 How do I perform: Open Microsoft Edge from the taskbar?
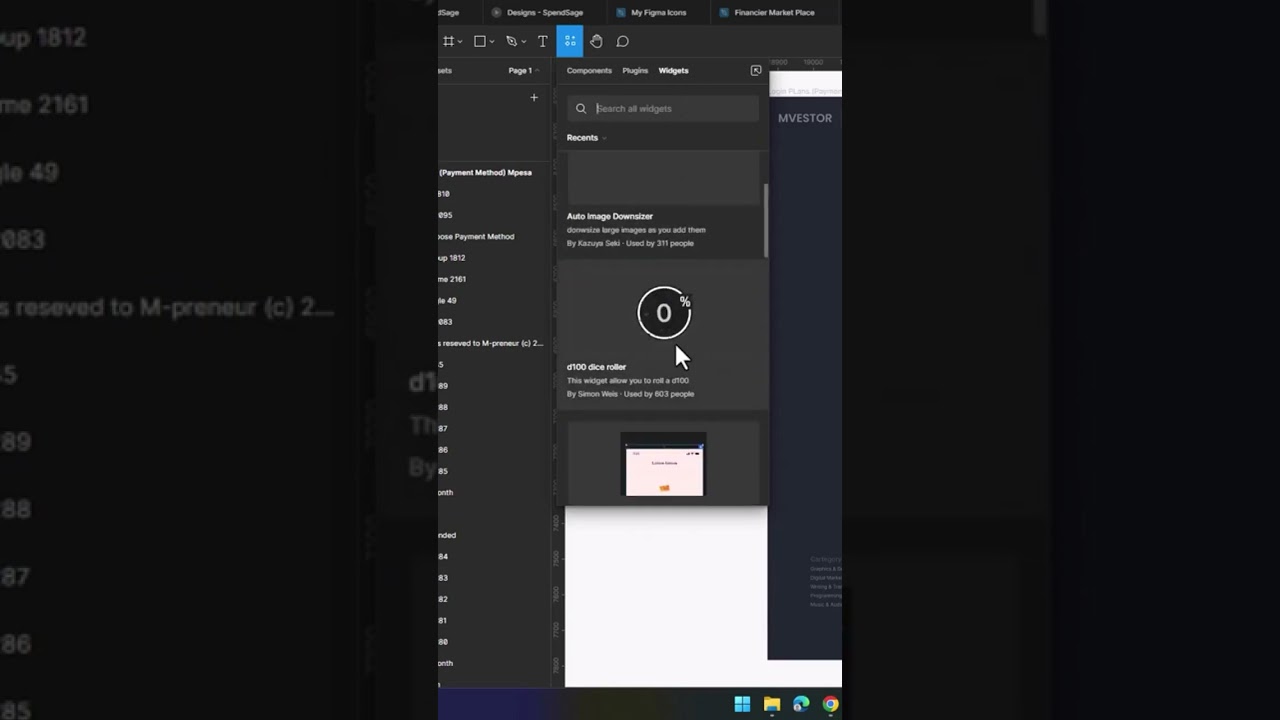coord(801,704)
